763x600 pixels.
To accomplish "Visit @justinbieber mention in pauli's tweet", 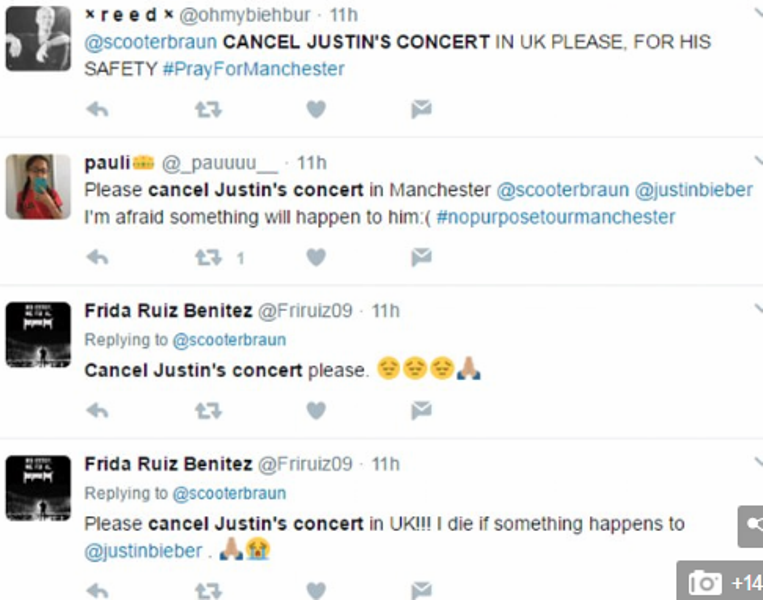I will [x=694, y=189].
